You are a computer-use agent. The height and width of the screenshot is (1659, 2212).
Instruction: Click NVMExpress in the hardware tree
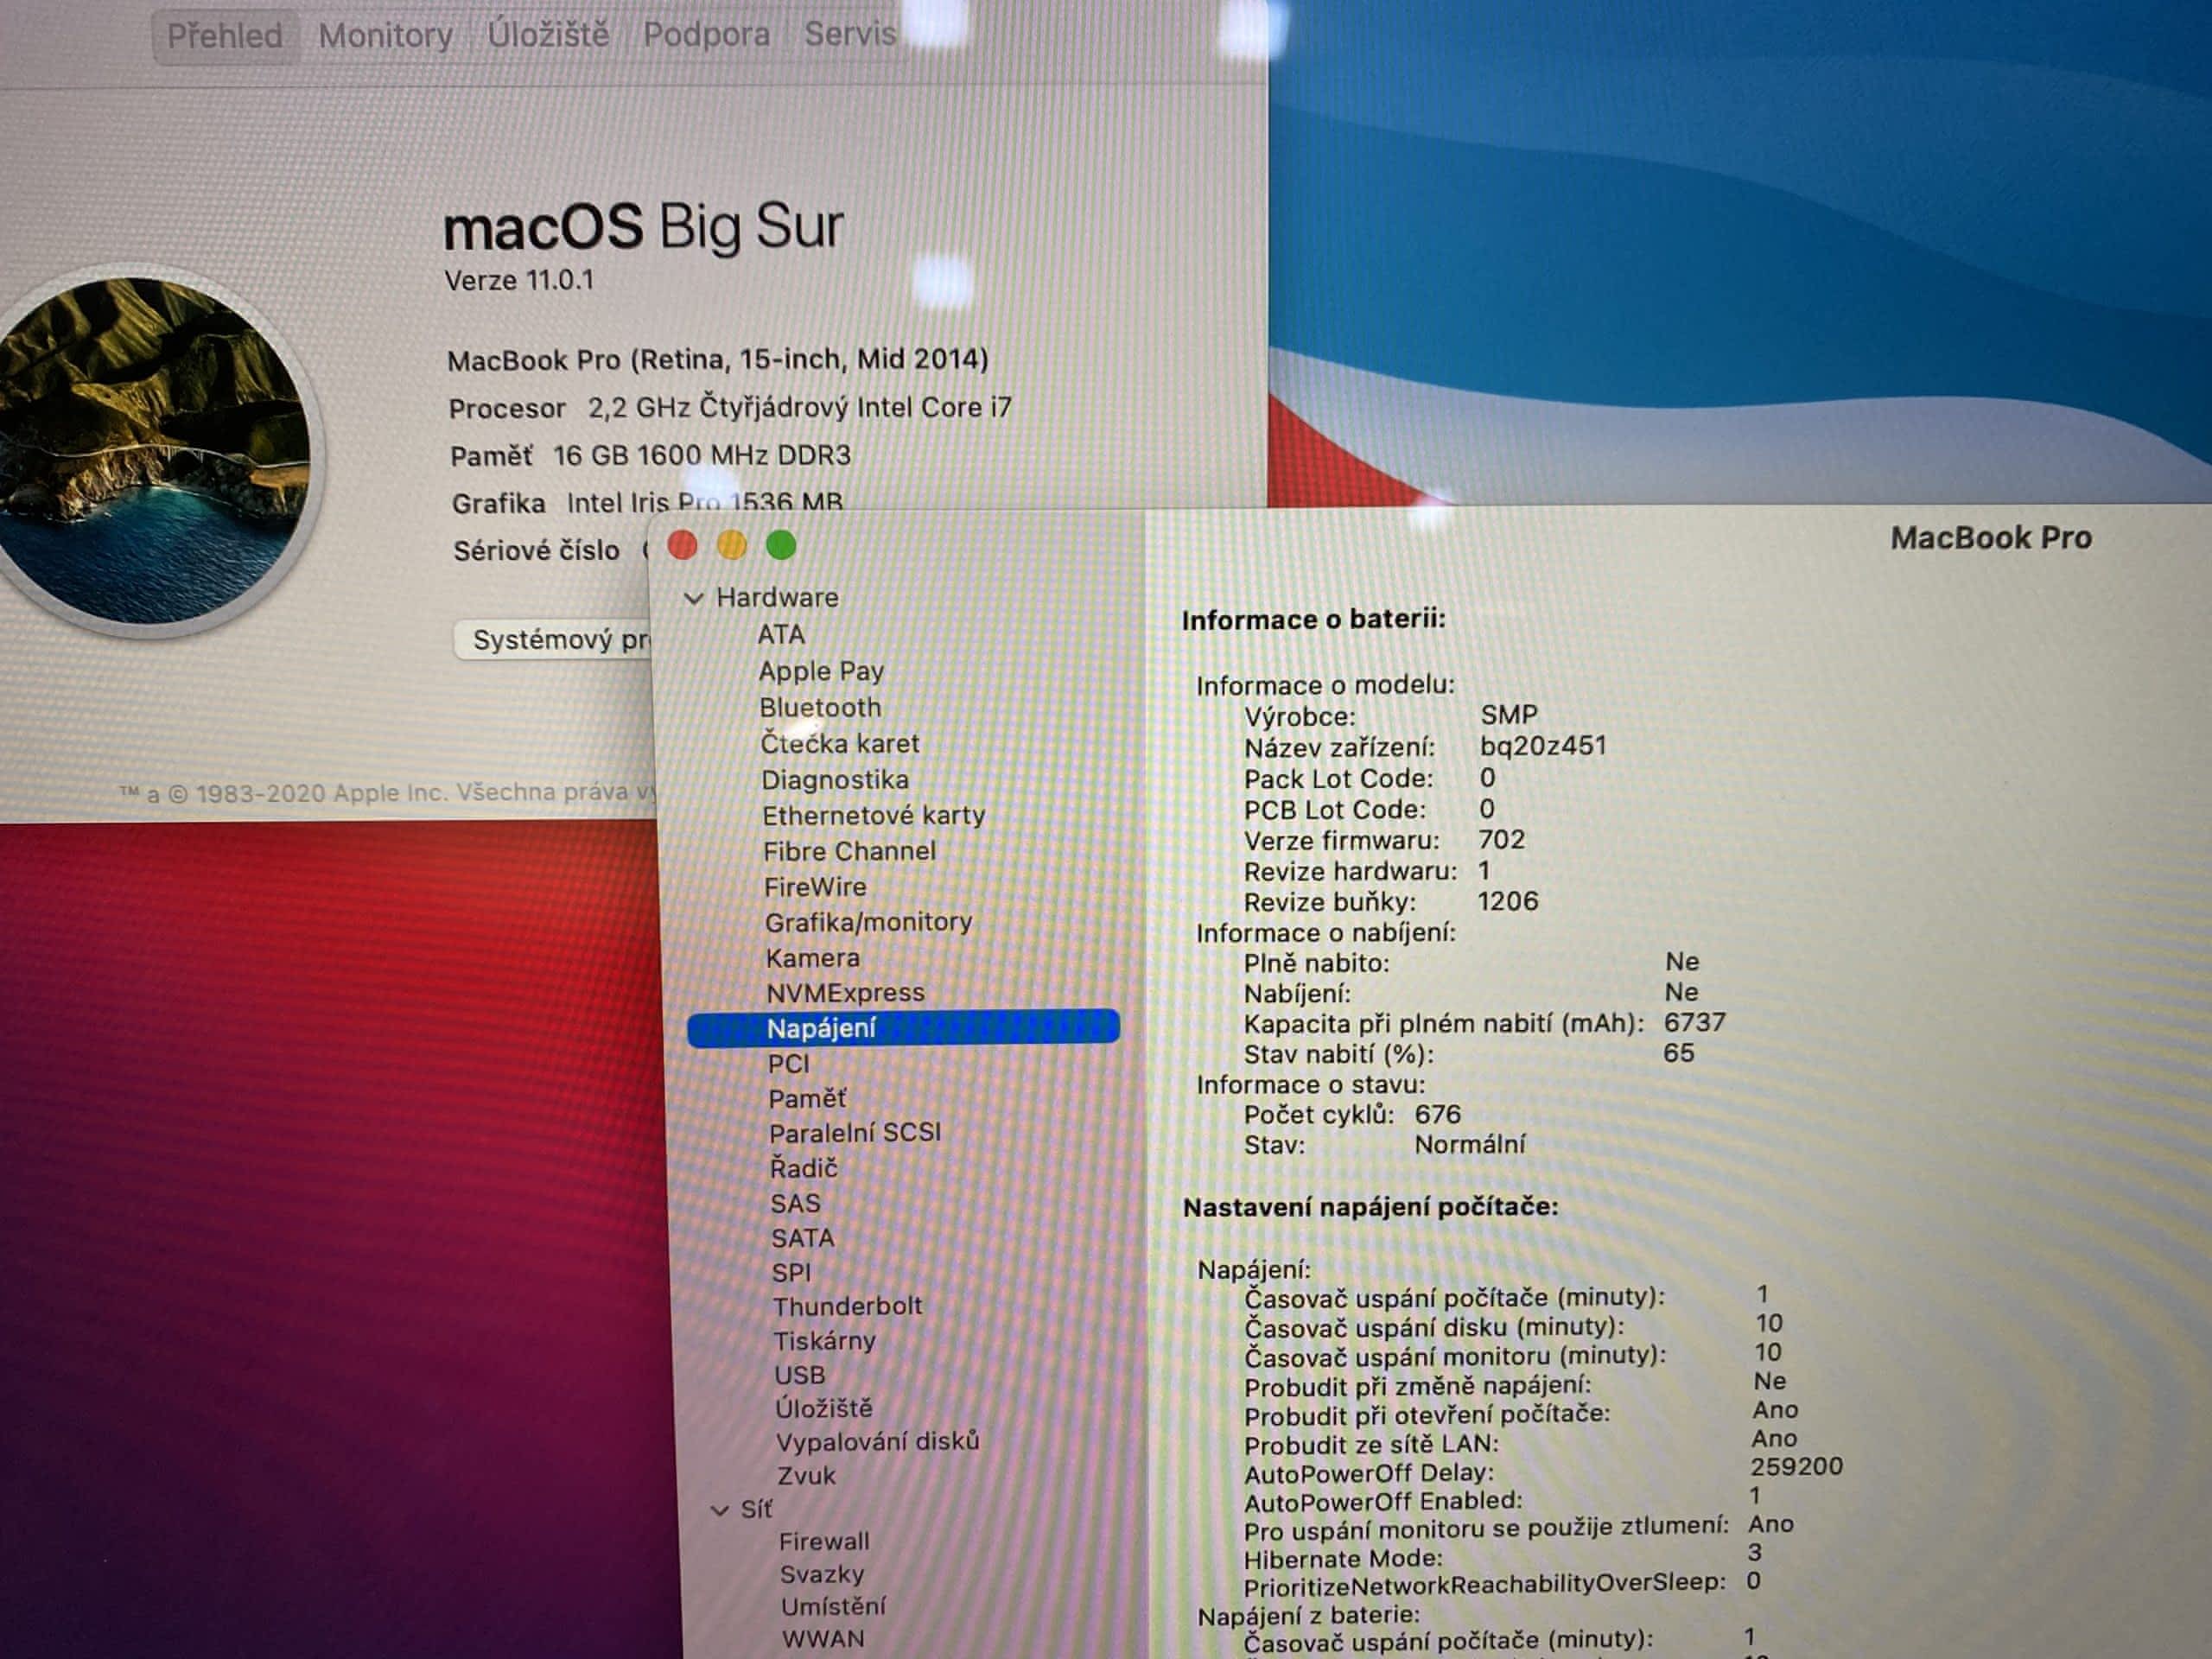point(845,993)
